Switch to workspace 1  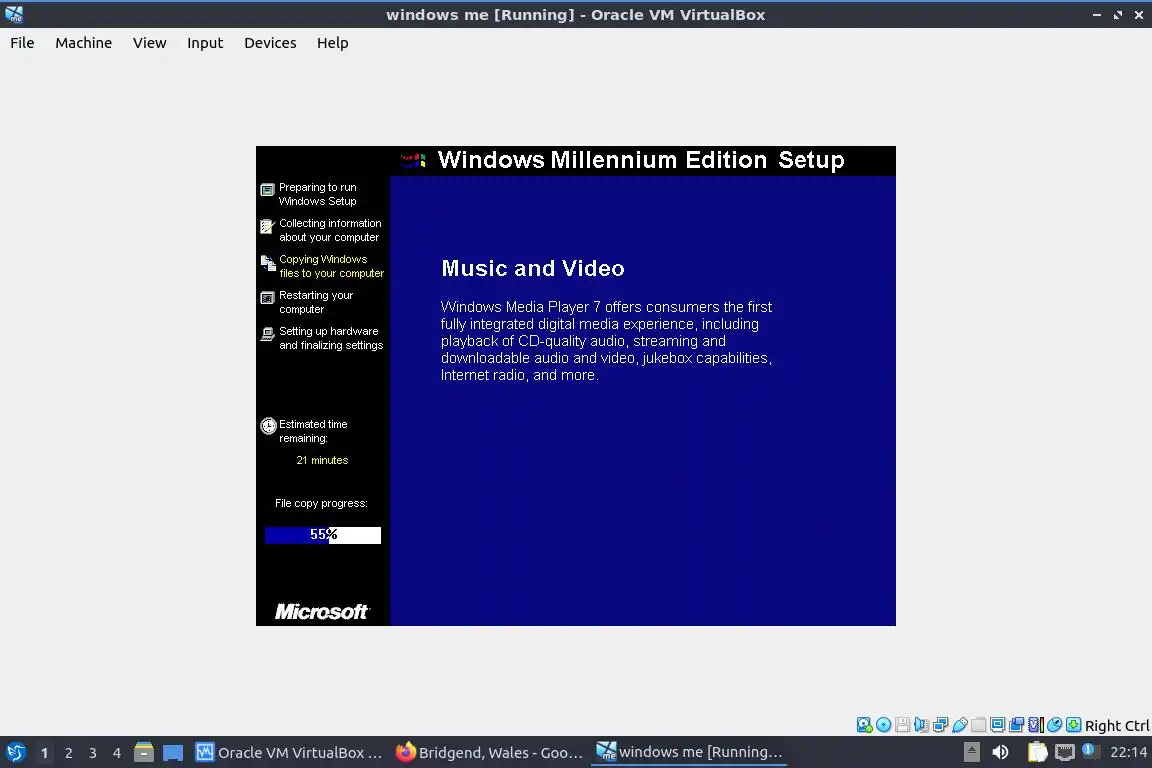(44, 753)
